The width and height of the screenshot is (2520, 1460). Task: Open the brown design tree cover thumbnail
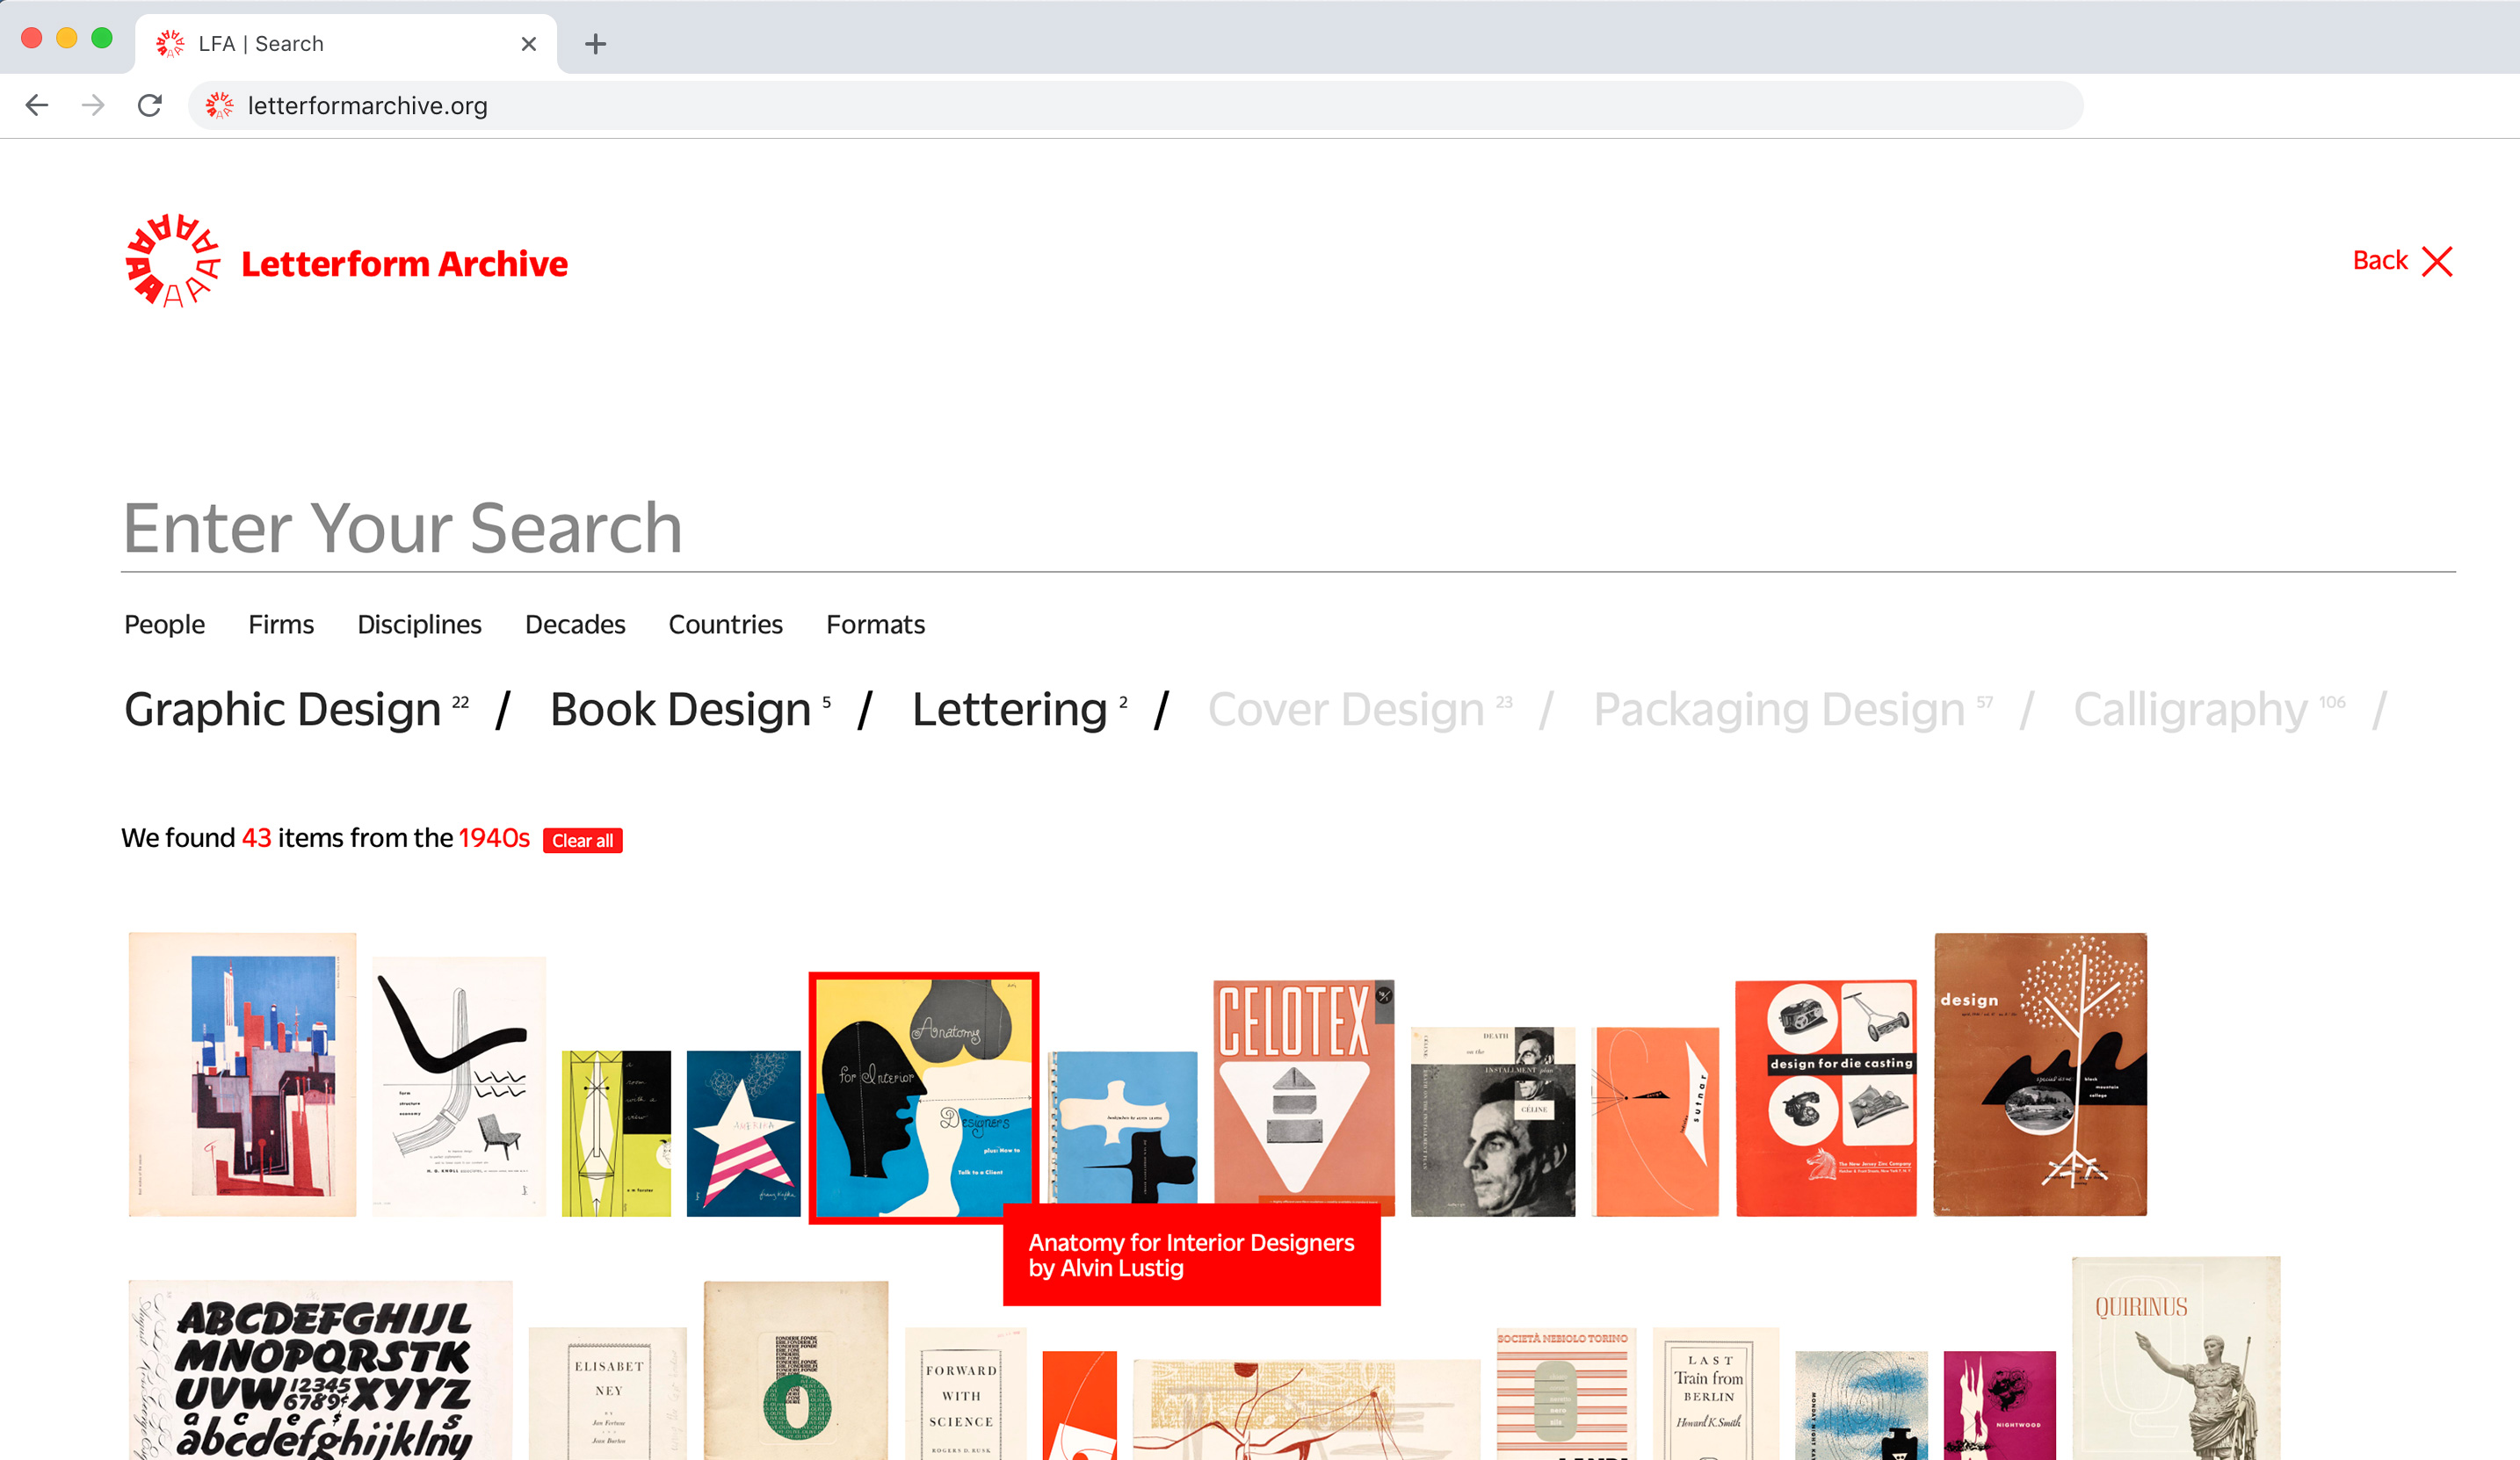point(2040,1074)
